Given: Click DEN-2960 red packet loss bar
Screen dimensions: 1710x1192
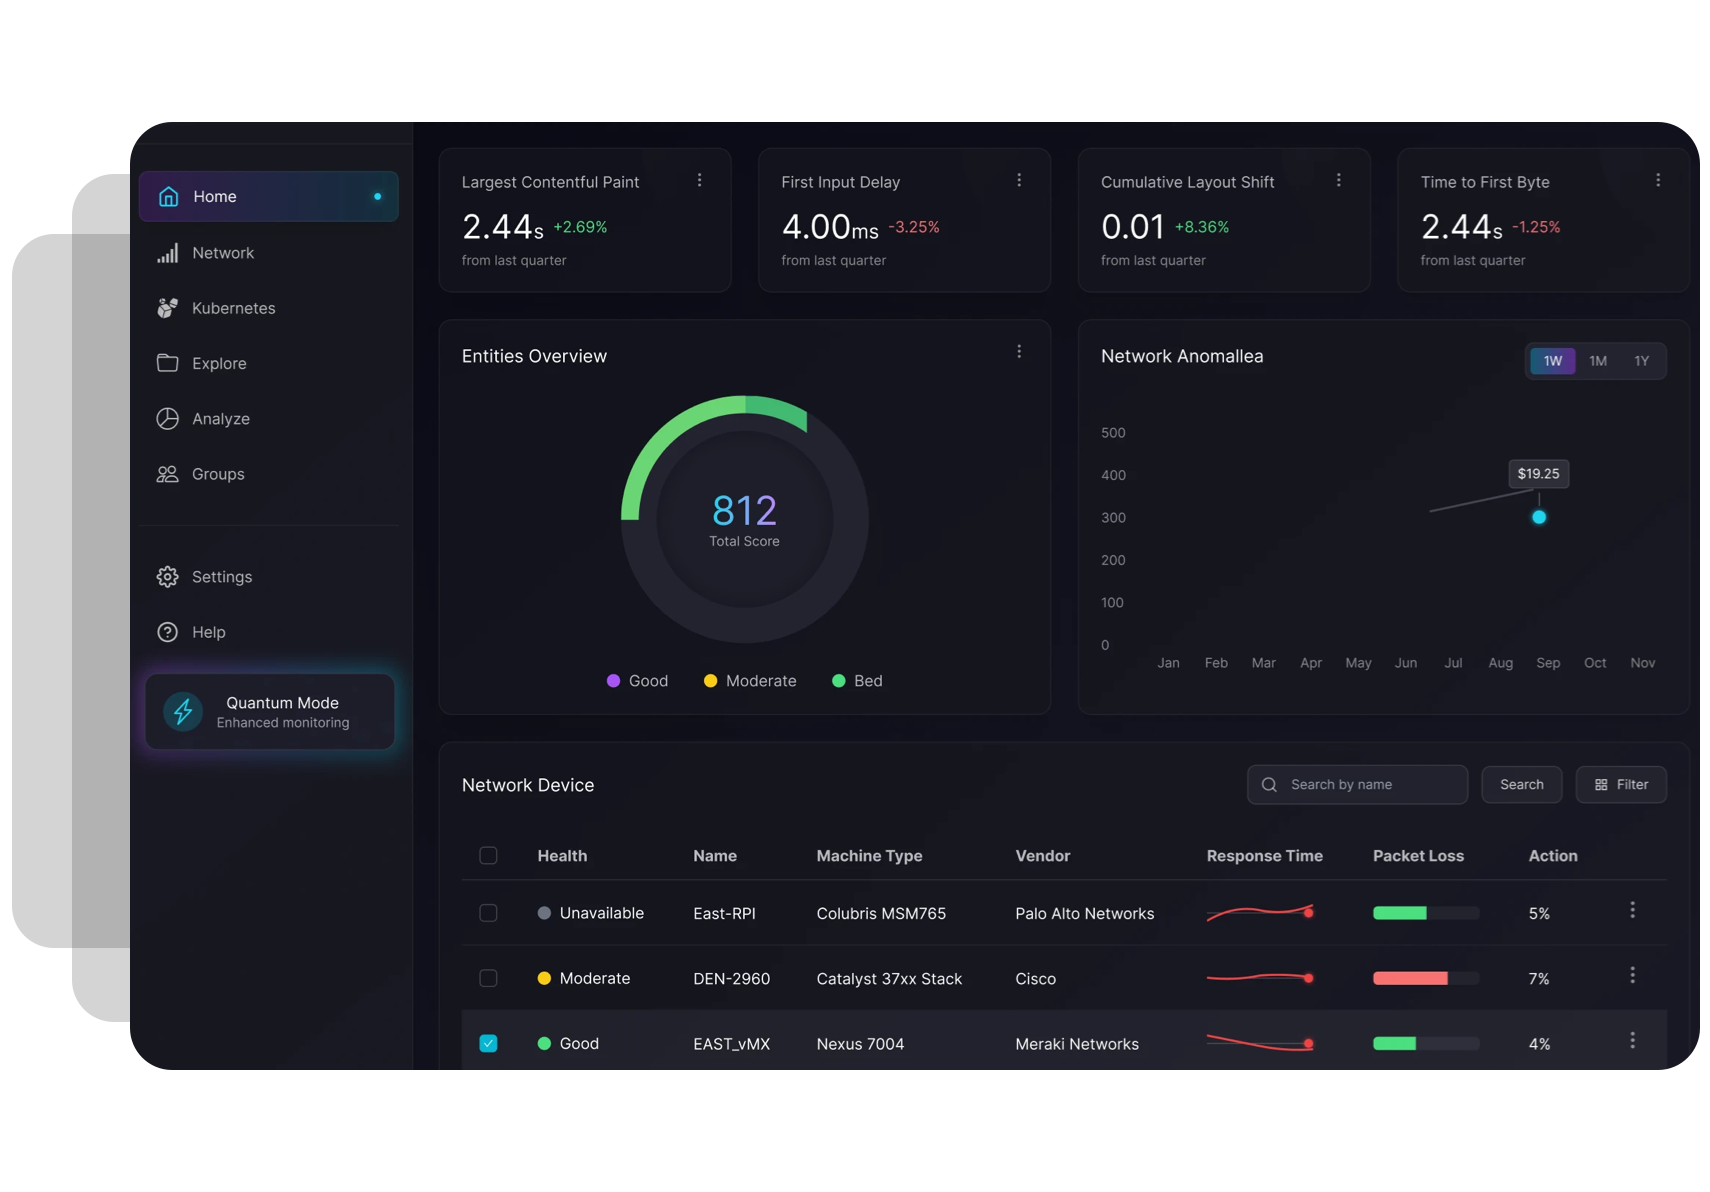Looking at the screenshot, I should click(x=1410, y=978).
